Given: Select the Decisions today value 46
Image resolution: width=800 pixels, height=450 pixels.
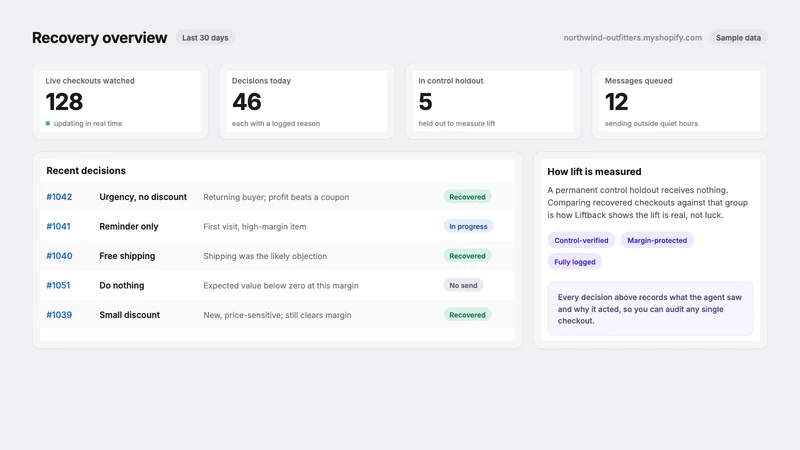Looking at the screenshot, I should 247,102.
